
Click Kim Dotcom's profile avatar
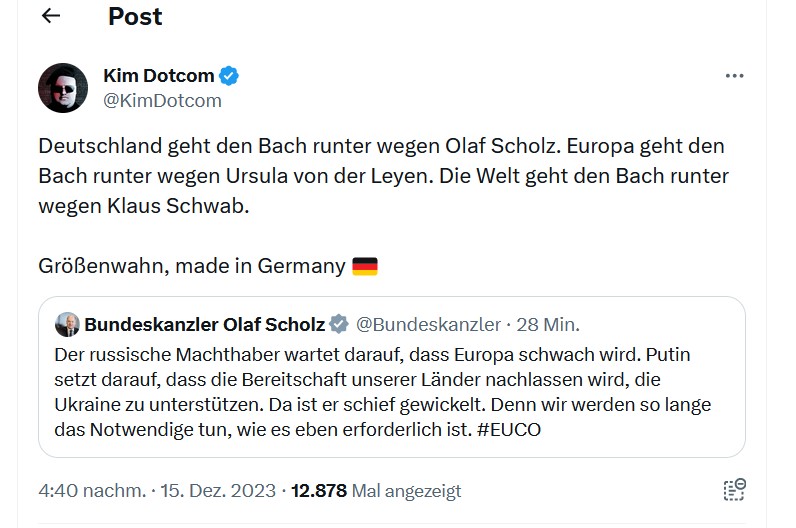coord(63,88)
